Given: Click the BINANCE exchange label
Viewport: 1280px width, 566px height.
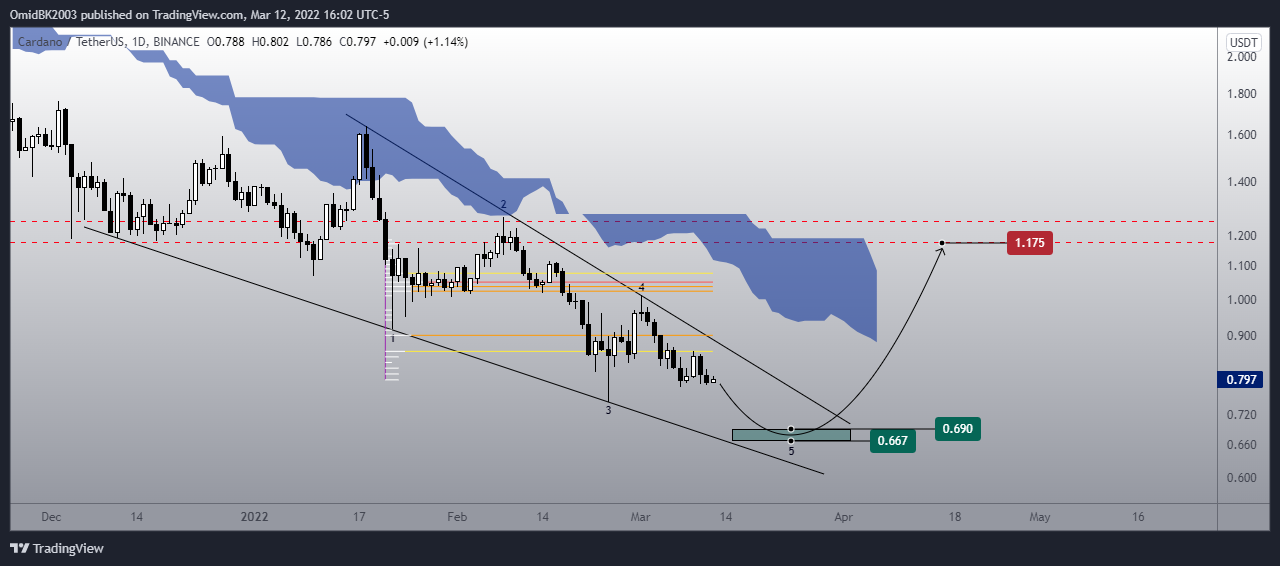Looking at the screenshot, I should [177, 42].
